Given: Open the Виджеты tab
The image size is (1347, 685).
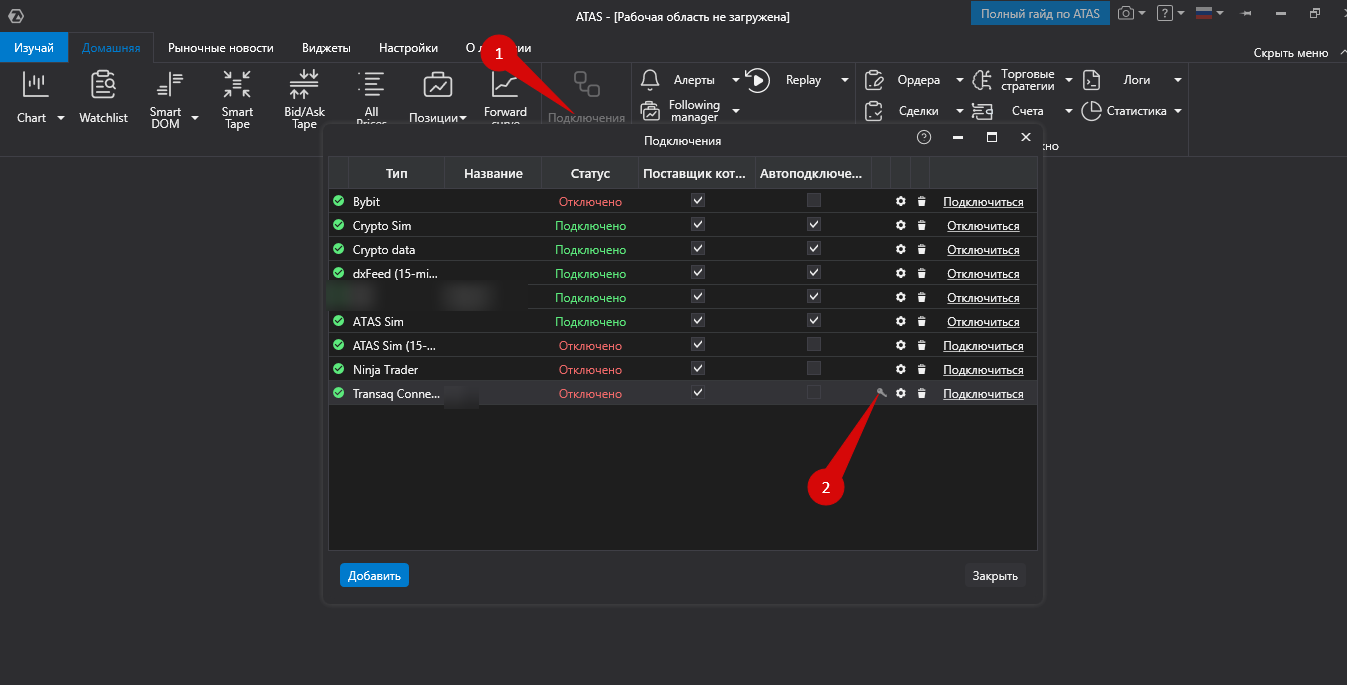Looking at the screenshot, I should click(326, 48).
